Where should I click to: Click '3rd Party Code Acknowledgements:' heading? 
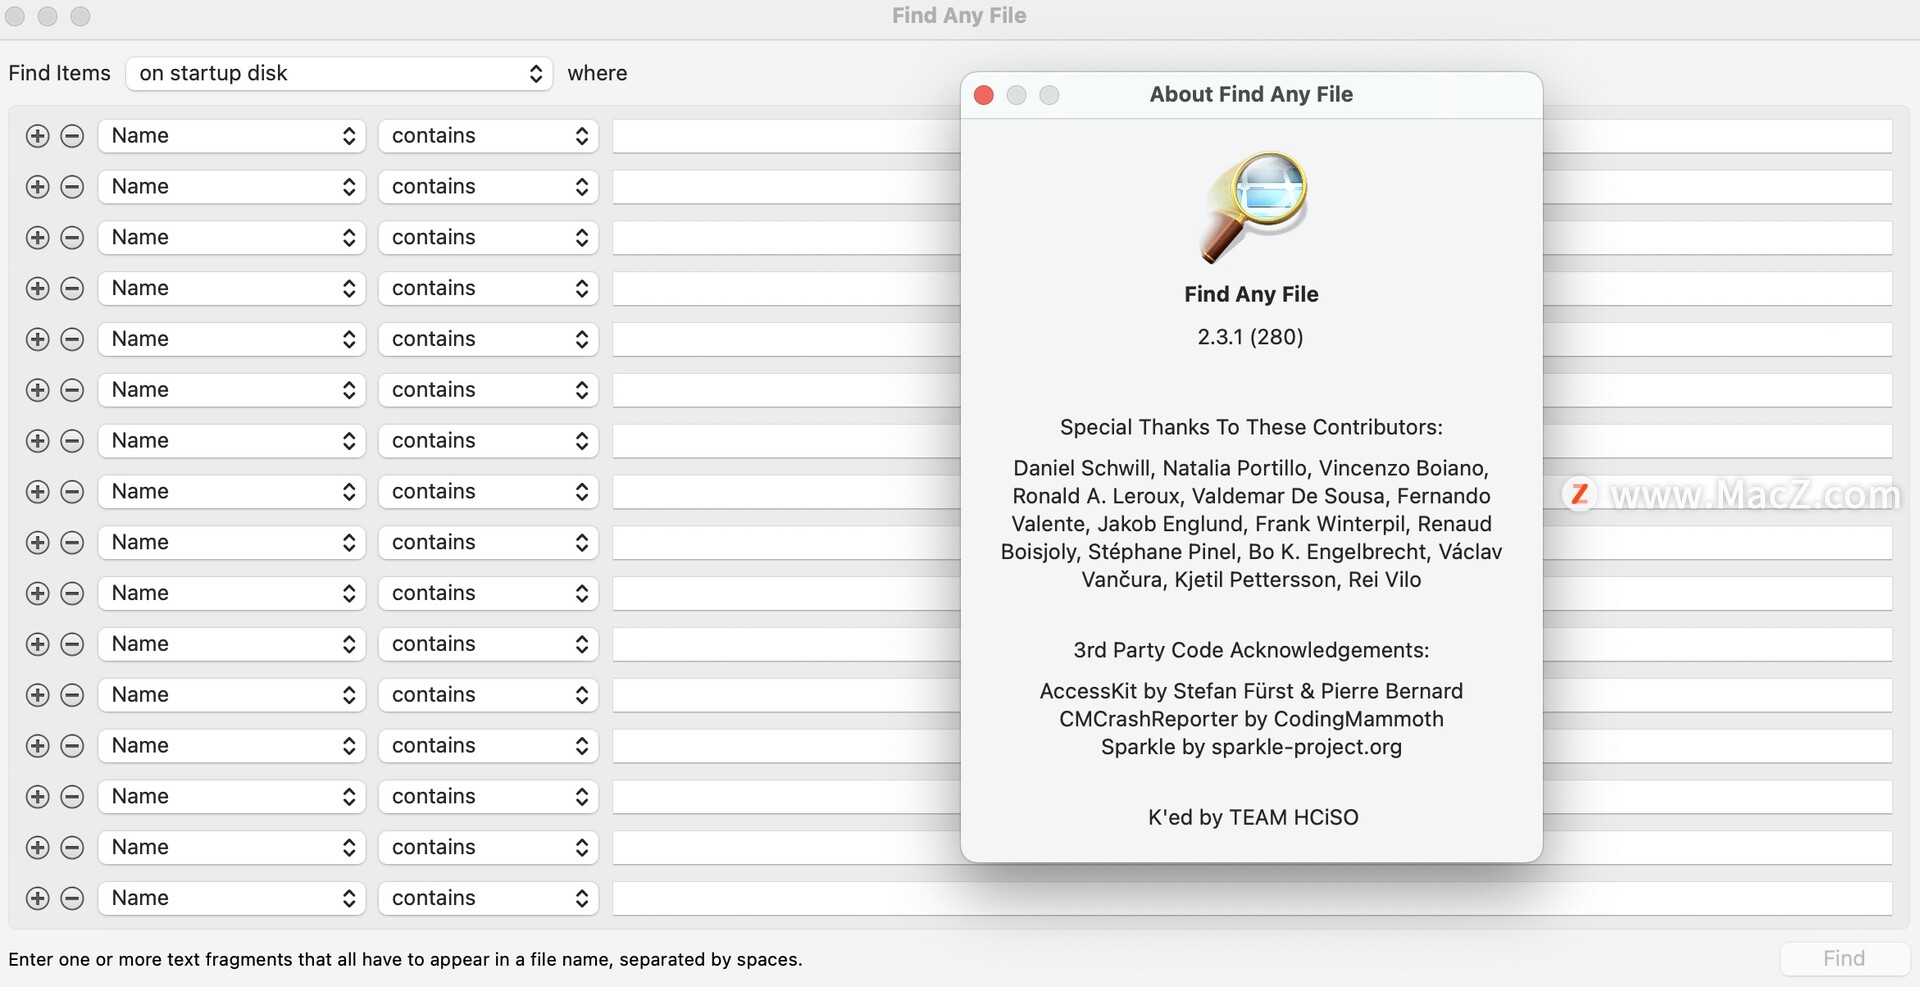[1251, 651]
